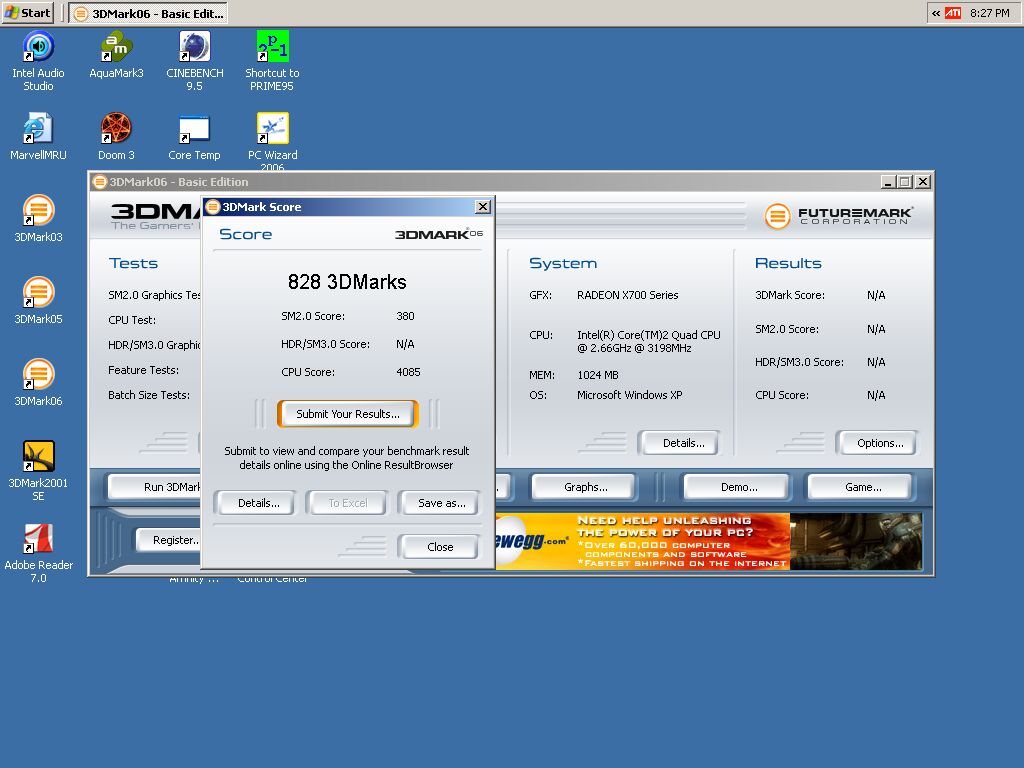
Task: Launch MarvellMRU desktop shortcut
Action: [x=39, y=136]
